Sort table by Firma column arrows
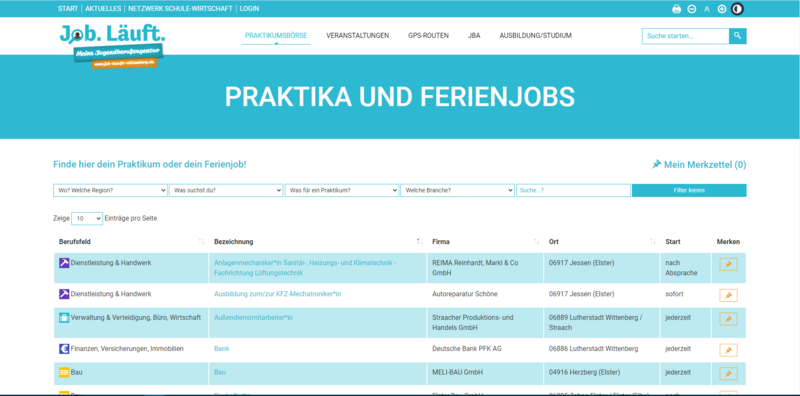800x396 pixels. (x=536, y=241)
